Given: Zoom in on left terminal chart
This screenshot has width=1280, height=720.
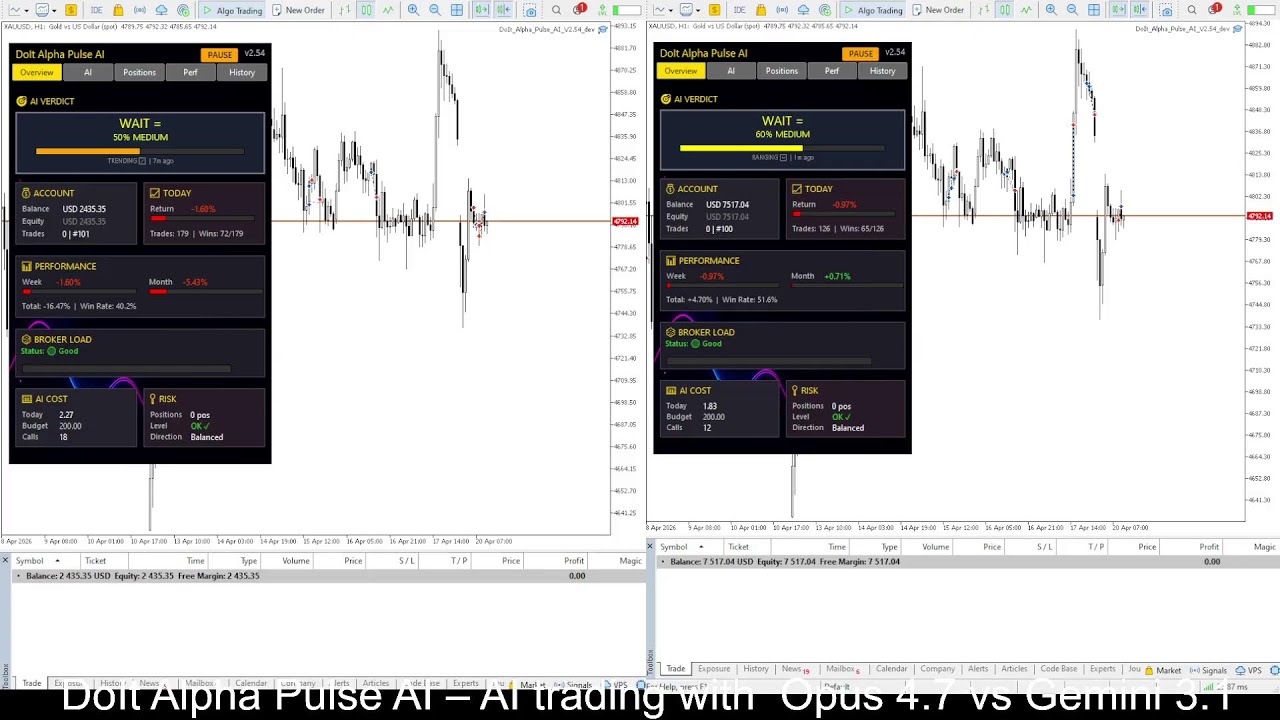Looking at the screenshot, I should [x=413, y=10].
